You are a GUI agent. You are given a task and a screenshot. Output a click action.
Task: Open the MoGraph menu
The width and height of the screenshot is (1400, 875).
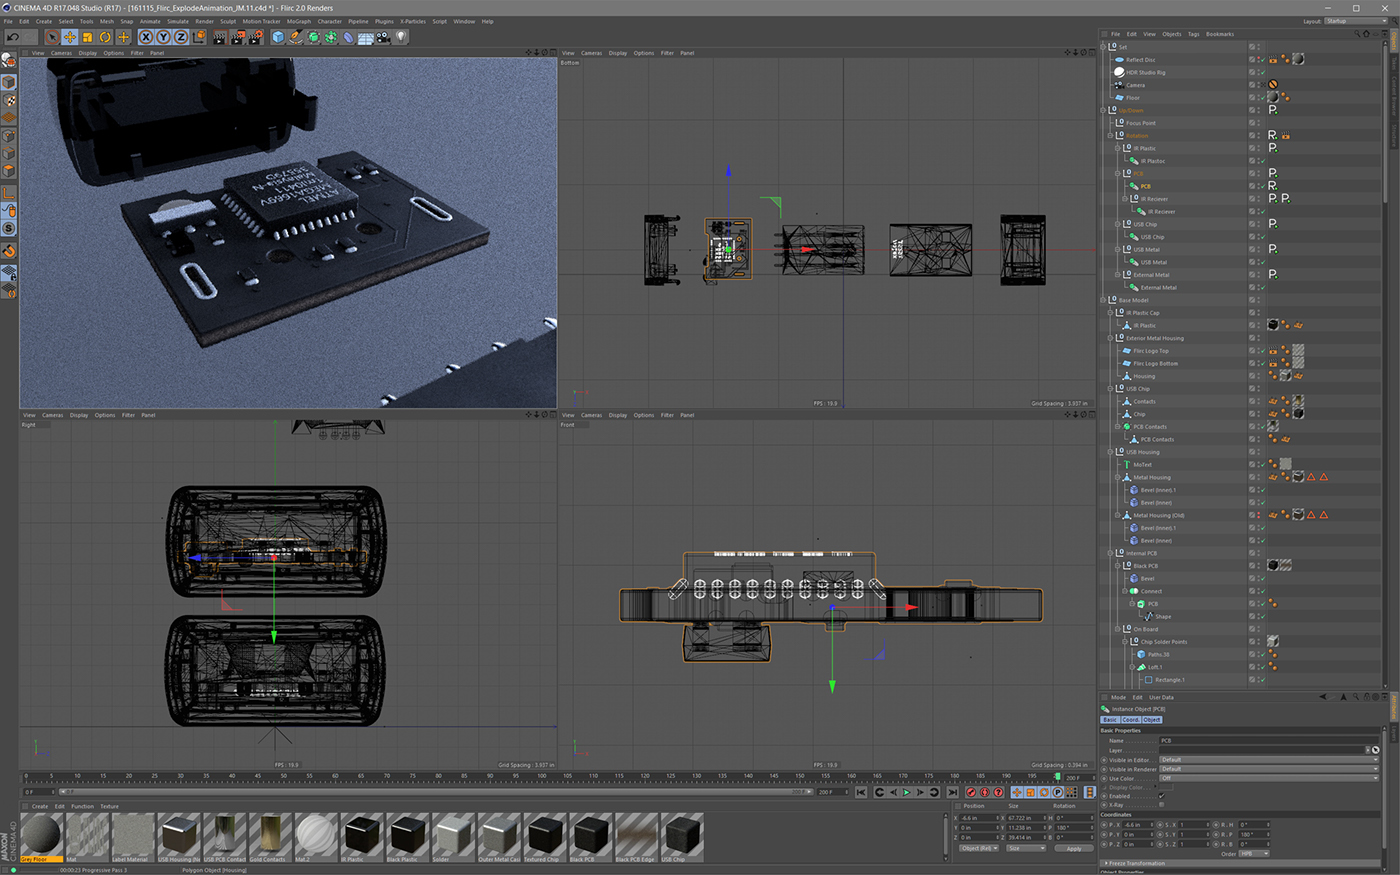click(298, 20)
